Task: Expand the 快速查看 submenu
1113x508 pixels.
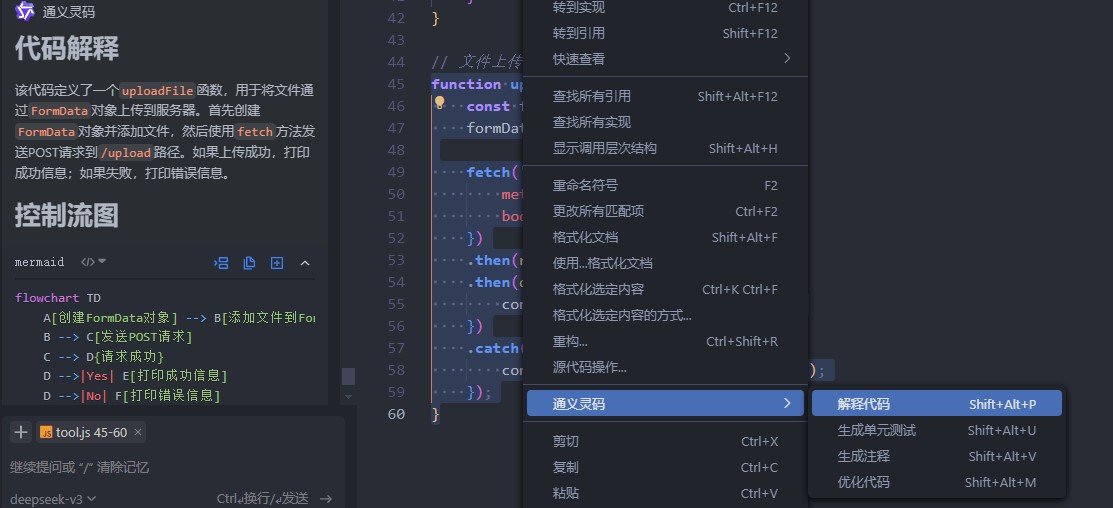Action: point(665,59)
